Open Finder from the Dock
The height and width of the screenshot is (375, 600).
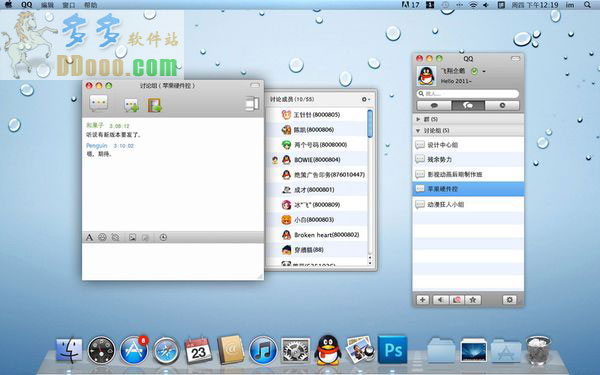[x=69, y=350]
